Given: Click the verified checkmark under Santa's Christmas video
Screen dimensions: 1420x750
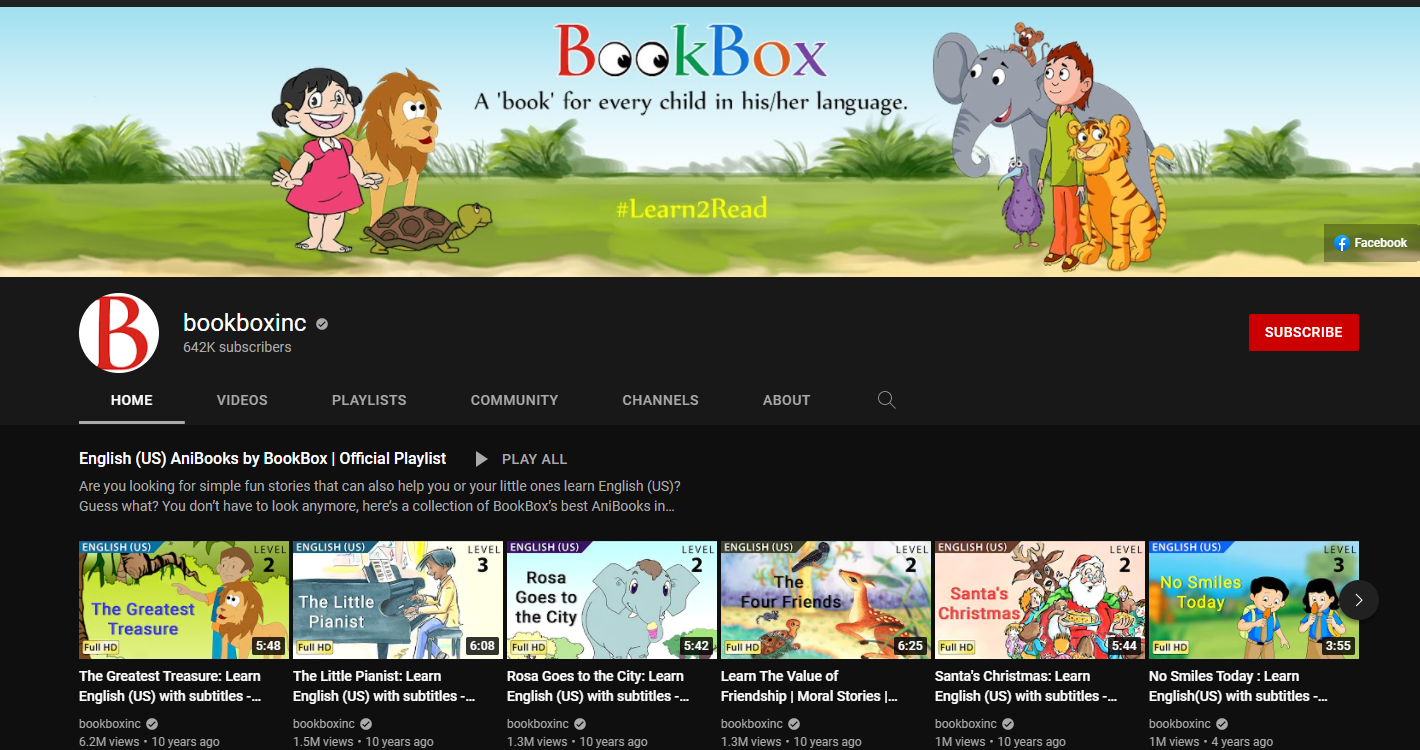Looking at the screenshot, I should [1007, 723].
